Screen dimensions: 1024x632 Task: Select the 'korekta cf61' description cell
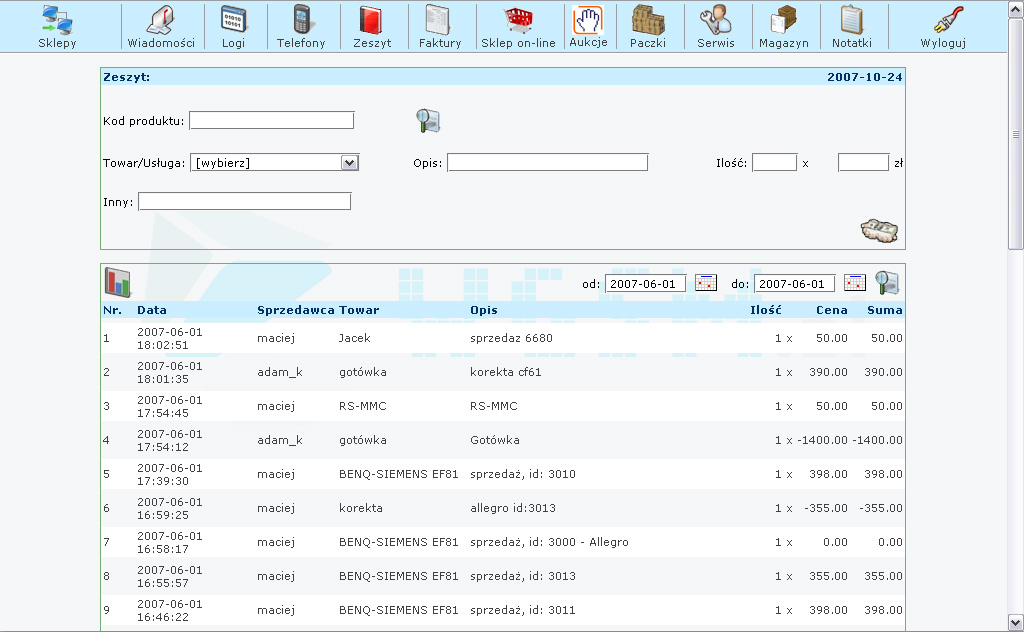point(505,372)
